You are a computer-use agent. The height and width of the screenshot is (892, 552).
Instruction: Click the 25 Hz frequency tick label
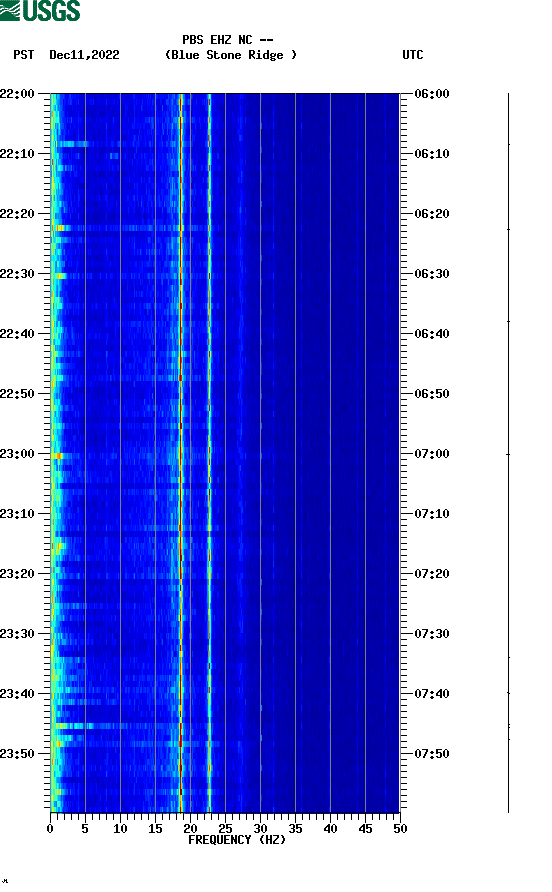(225, 829)
